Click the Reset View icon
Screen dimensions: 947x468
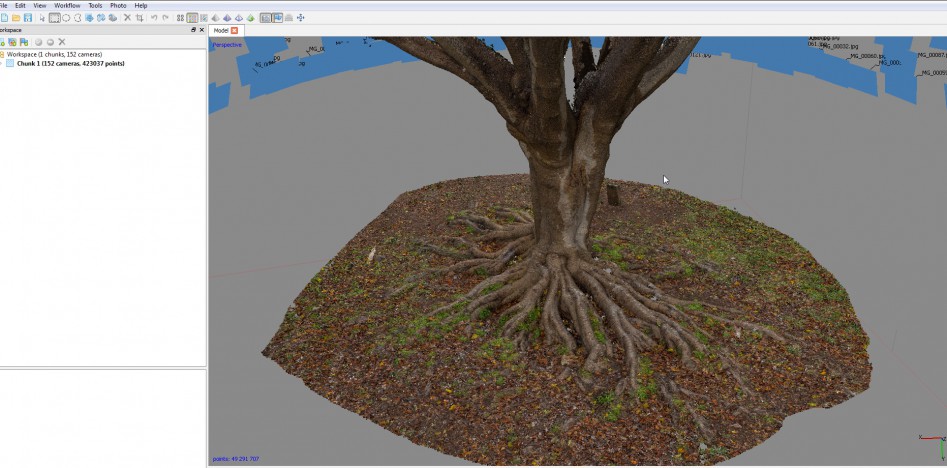coord(300,18)
